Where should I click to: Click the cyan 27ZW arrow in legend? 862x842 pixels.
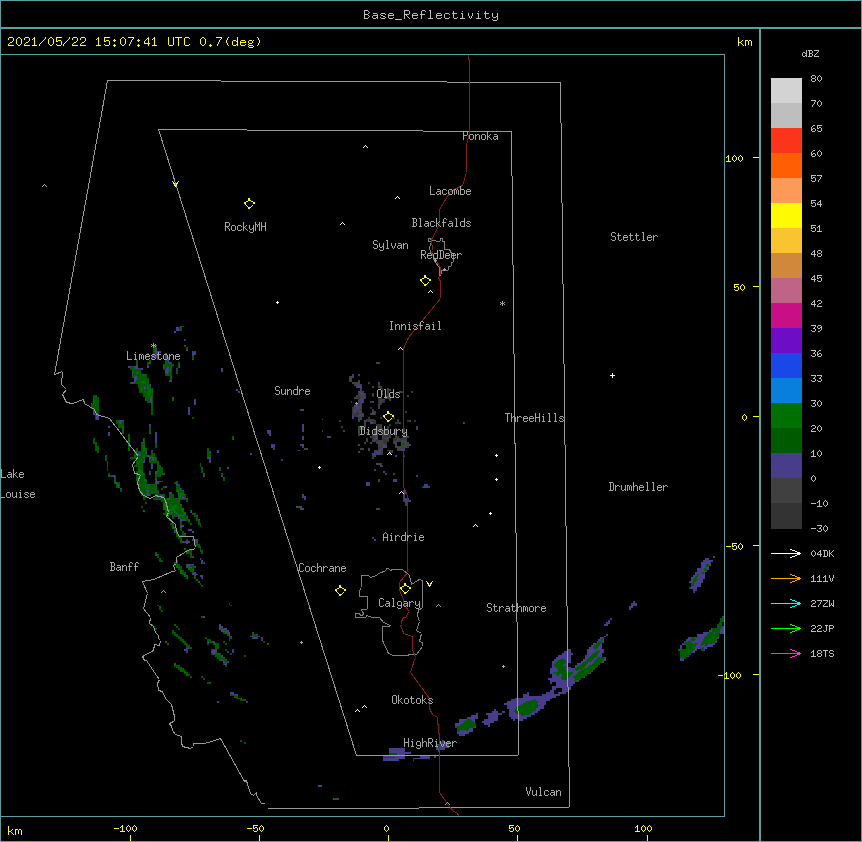coord(786,603)
